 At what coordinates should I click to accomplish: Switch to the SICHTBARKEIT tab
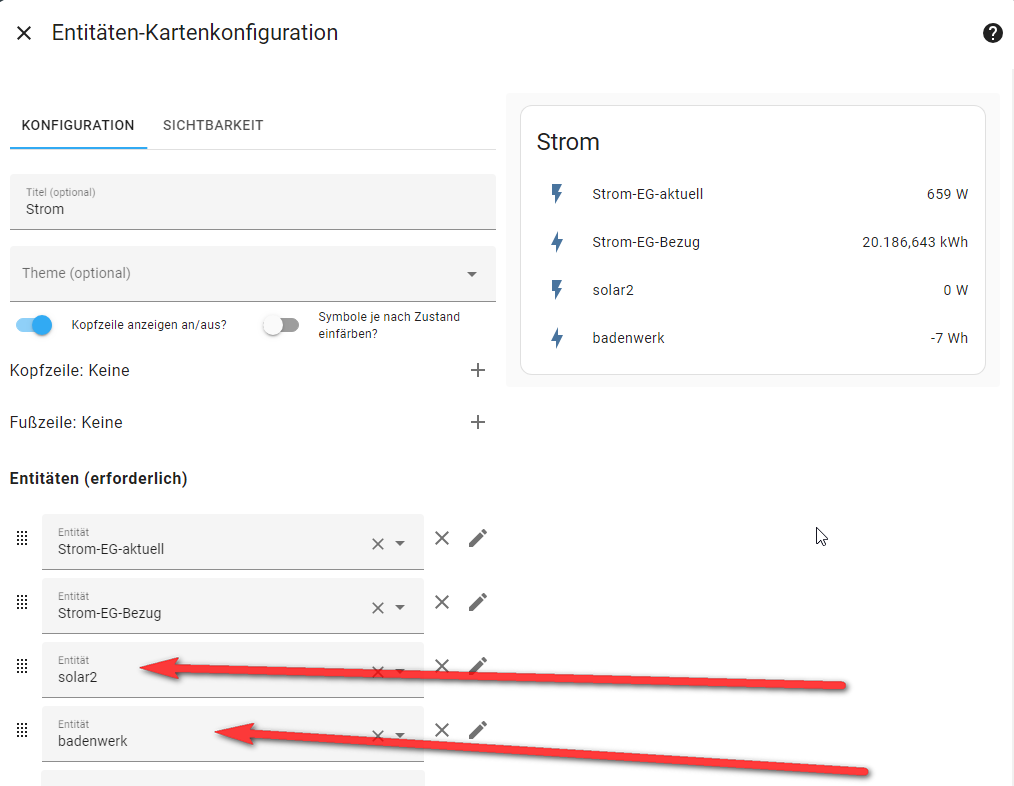point(213,126)
